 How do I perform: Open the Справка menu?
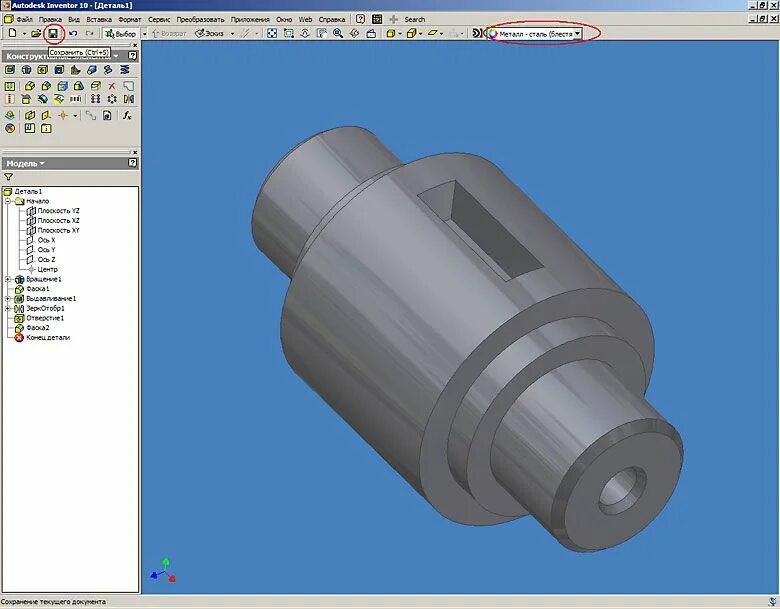pos(332,19)
